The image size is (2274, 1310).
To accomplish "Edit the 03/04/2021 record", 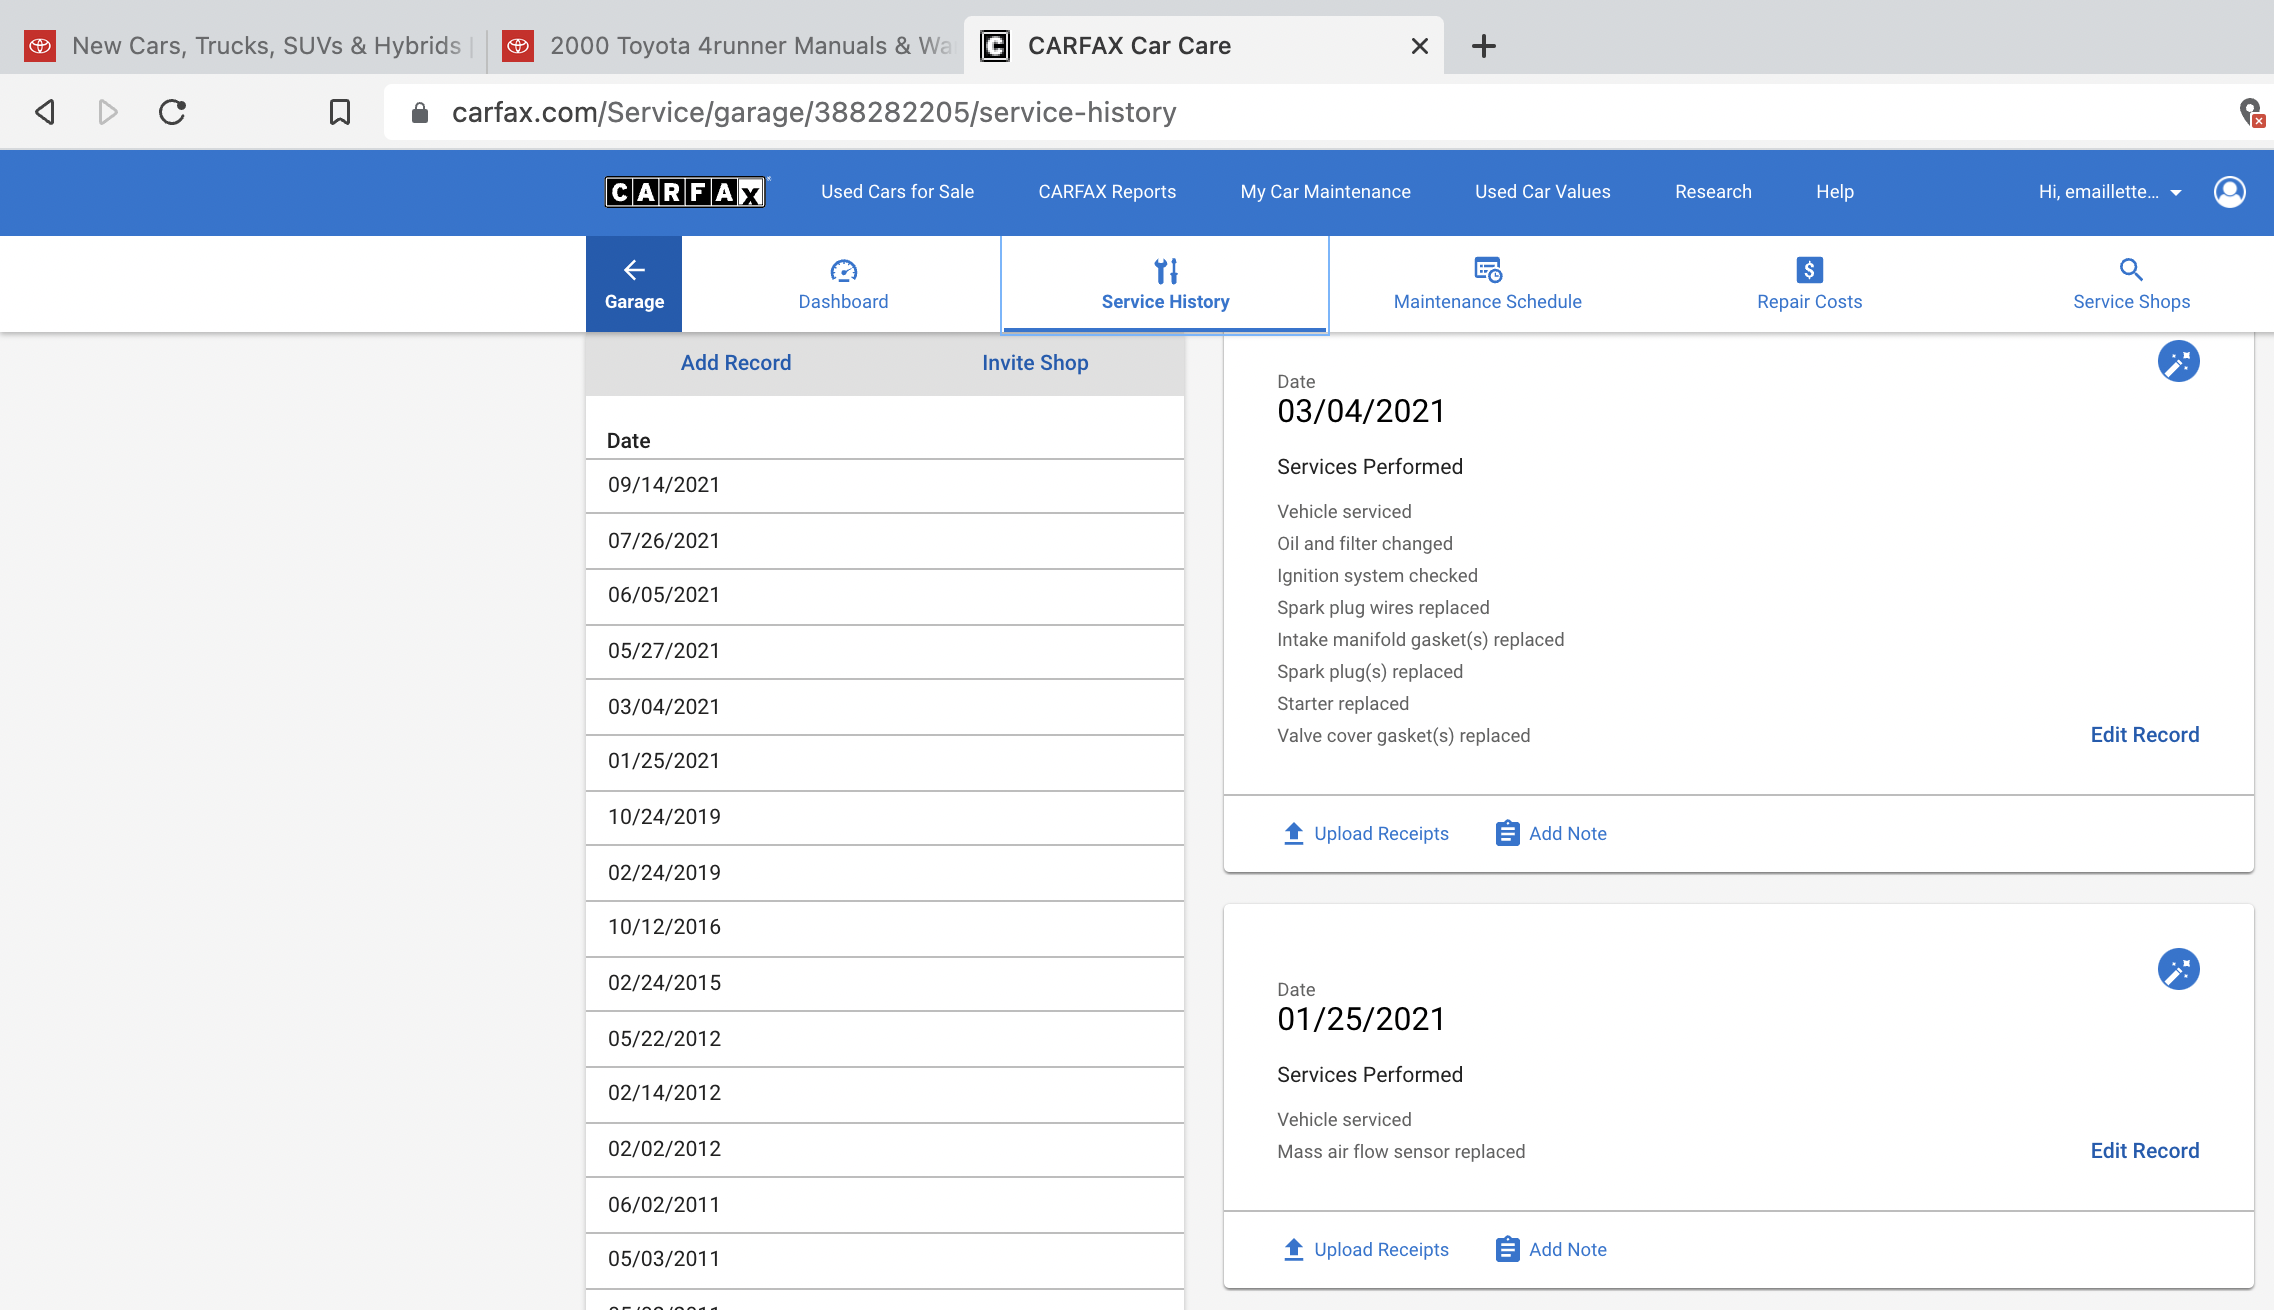I will click(x=2144, y=735).
